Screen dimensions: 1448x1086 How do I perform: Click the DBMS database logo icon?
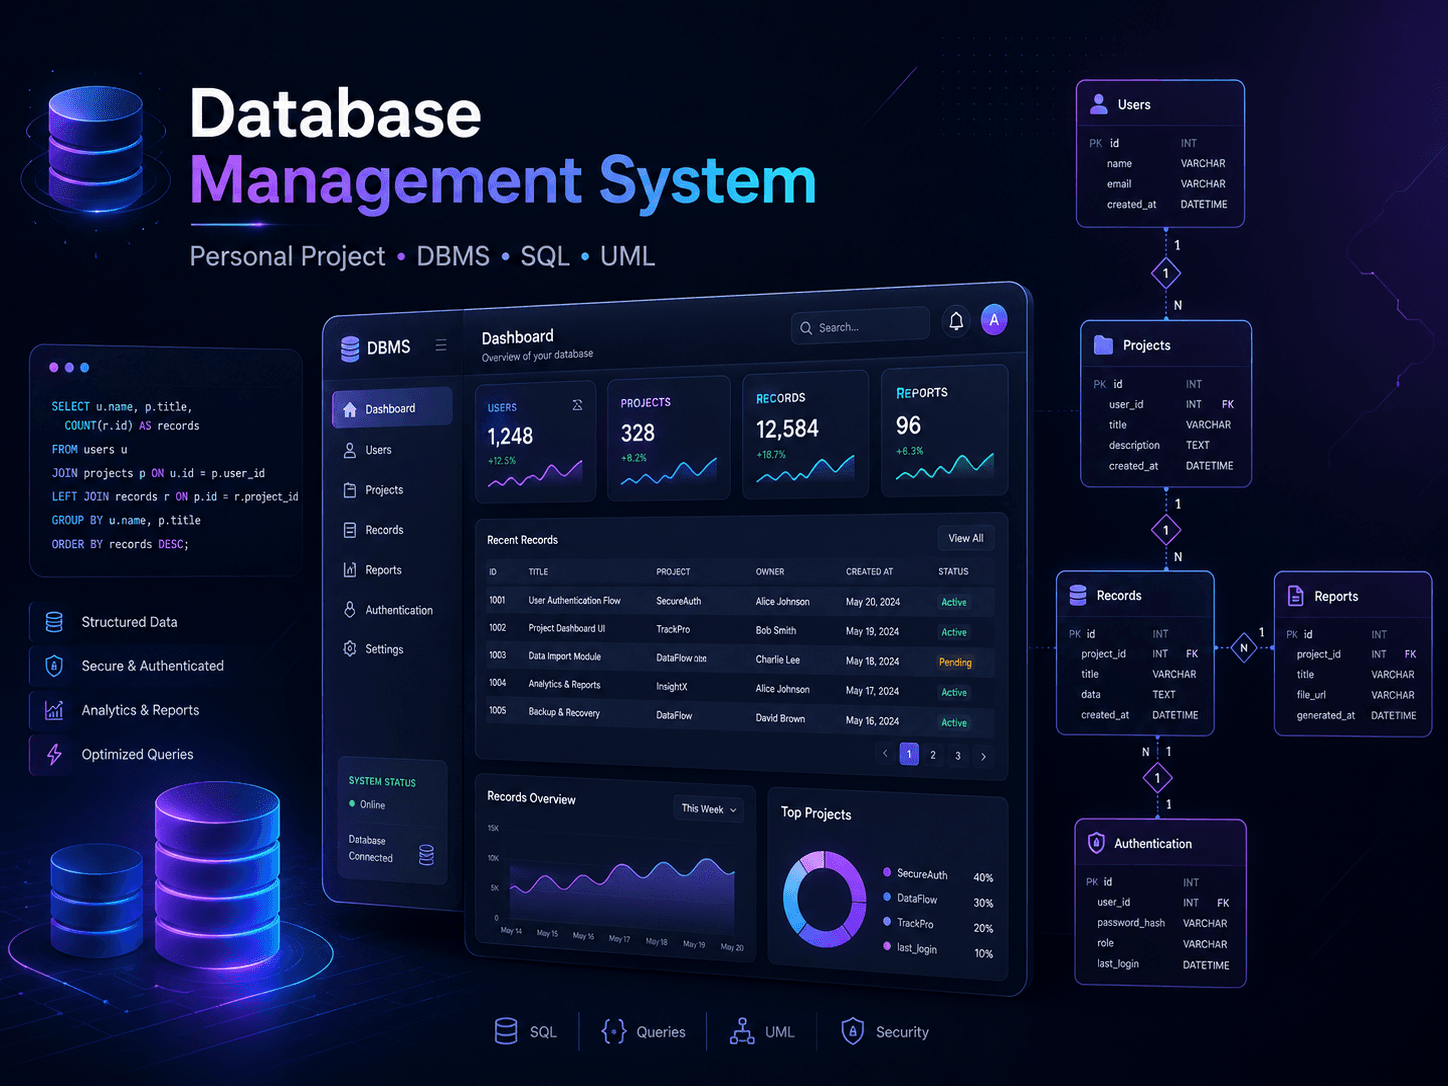pos(350,348)
